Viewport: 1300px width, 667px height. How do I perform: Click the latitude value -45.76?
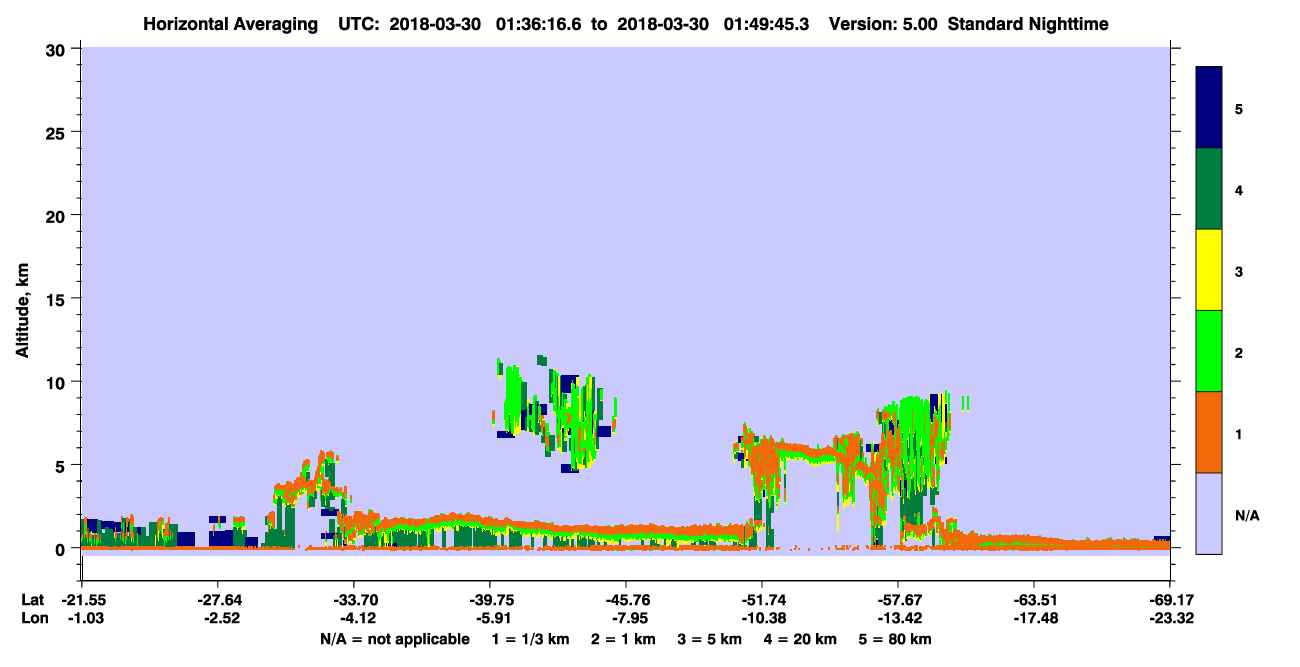tap(626, 600)
